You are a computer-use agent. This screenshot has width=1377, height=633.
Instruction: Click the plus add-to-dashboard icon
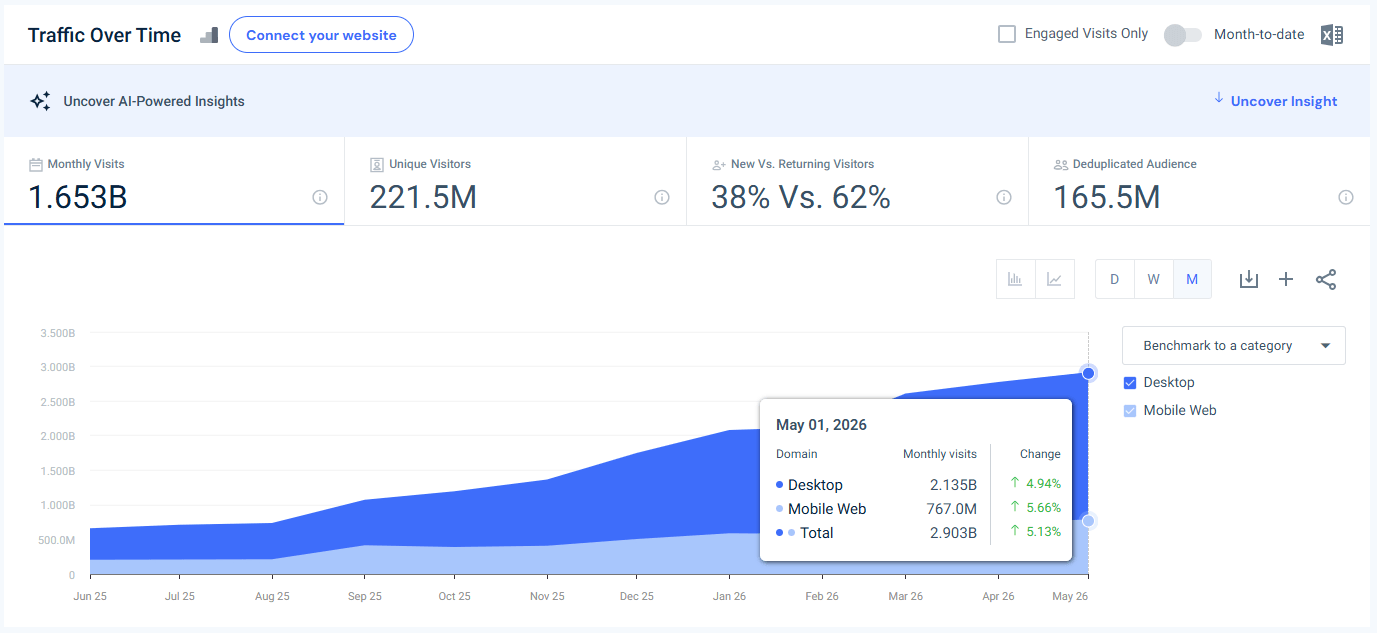pos(1286,279)
